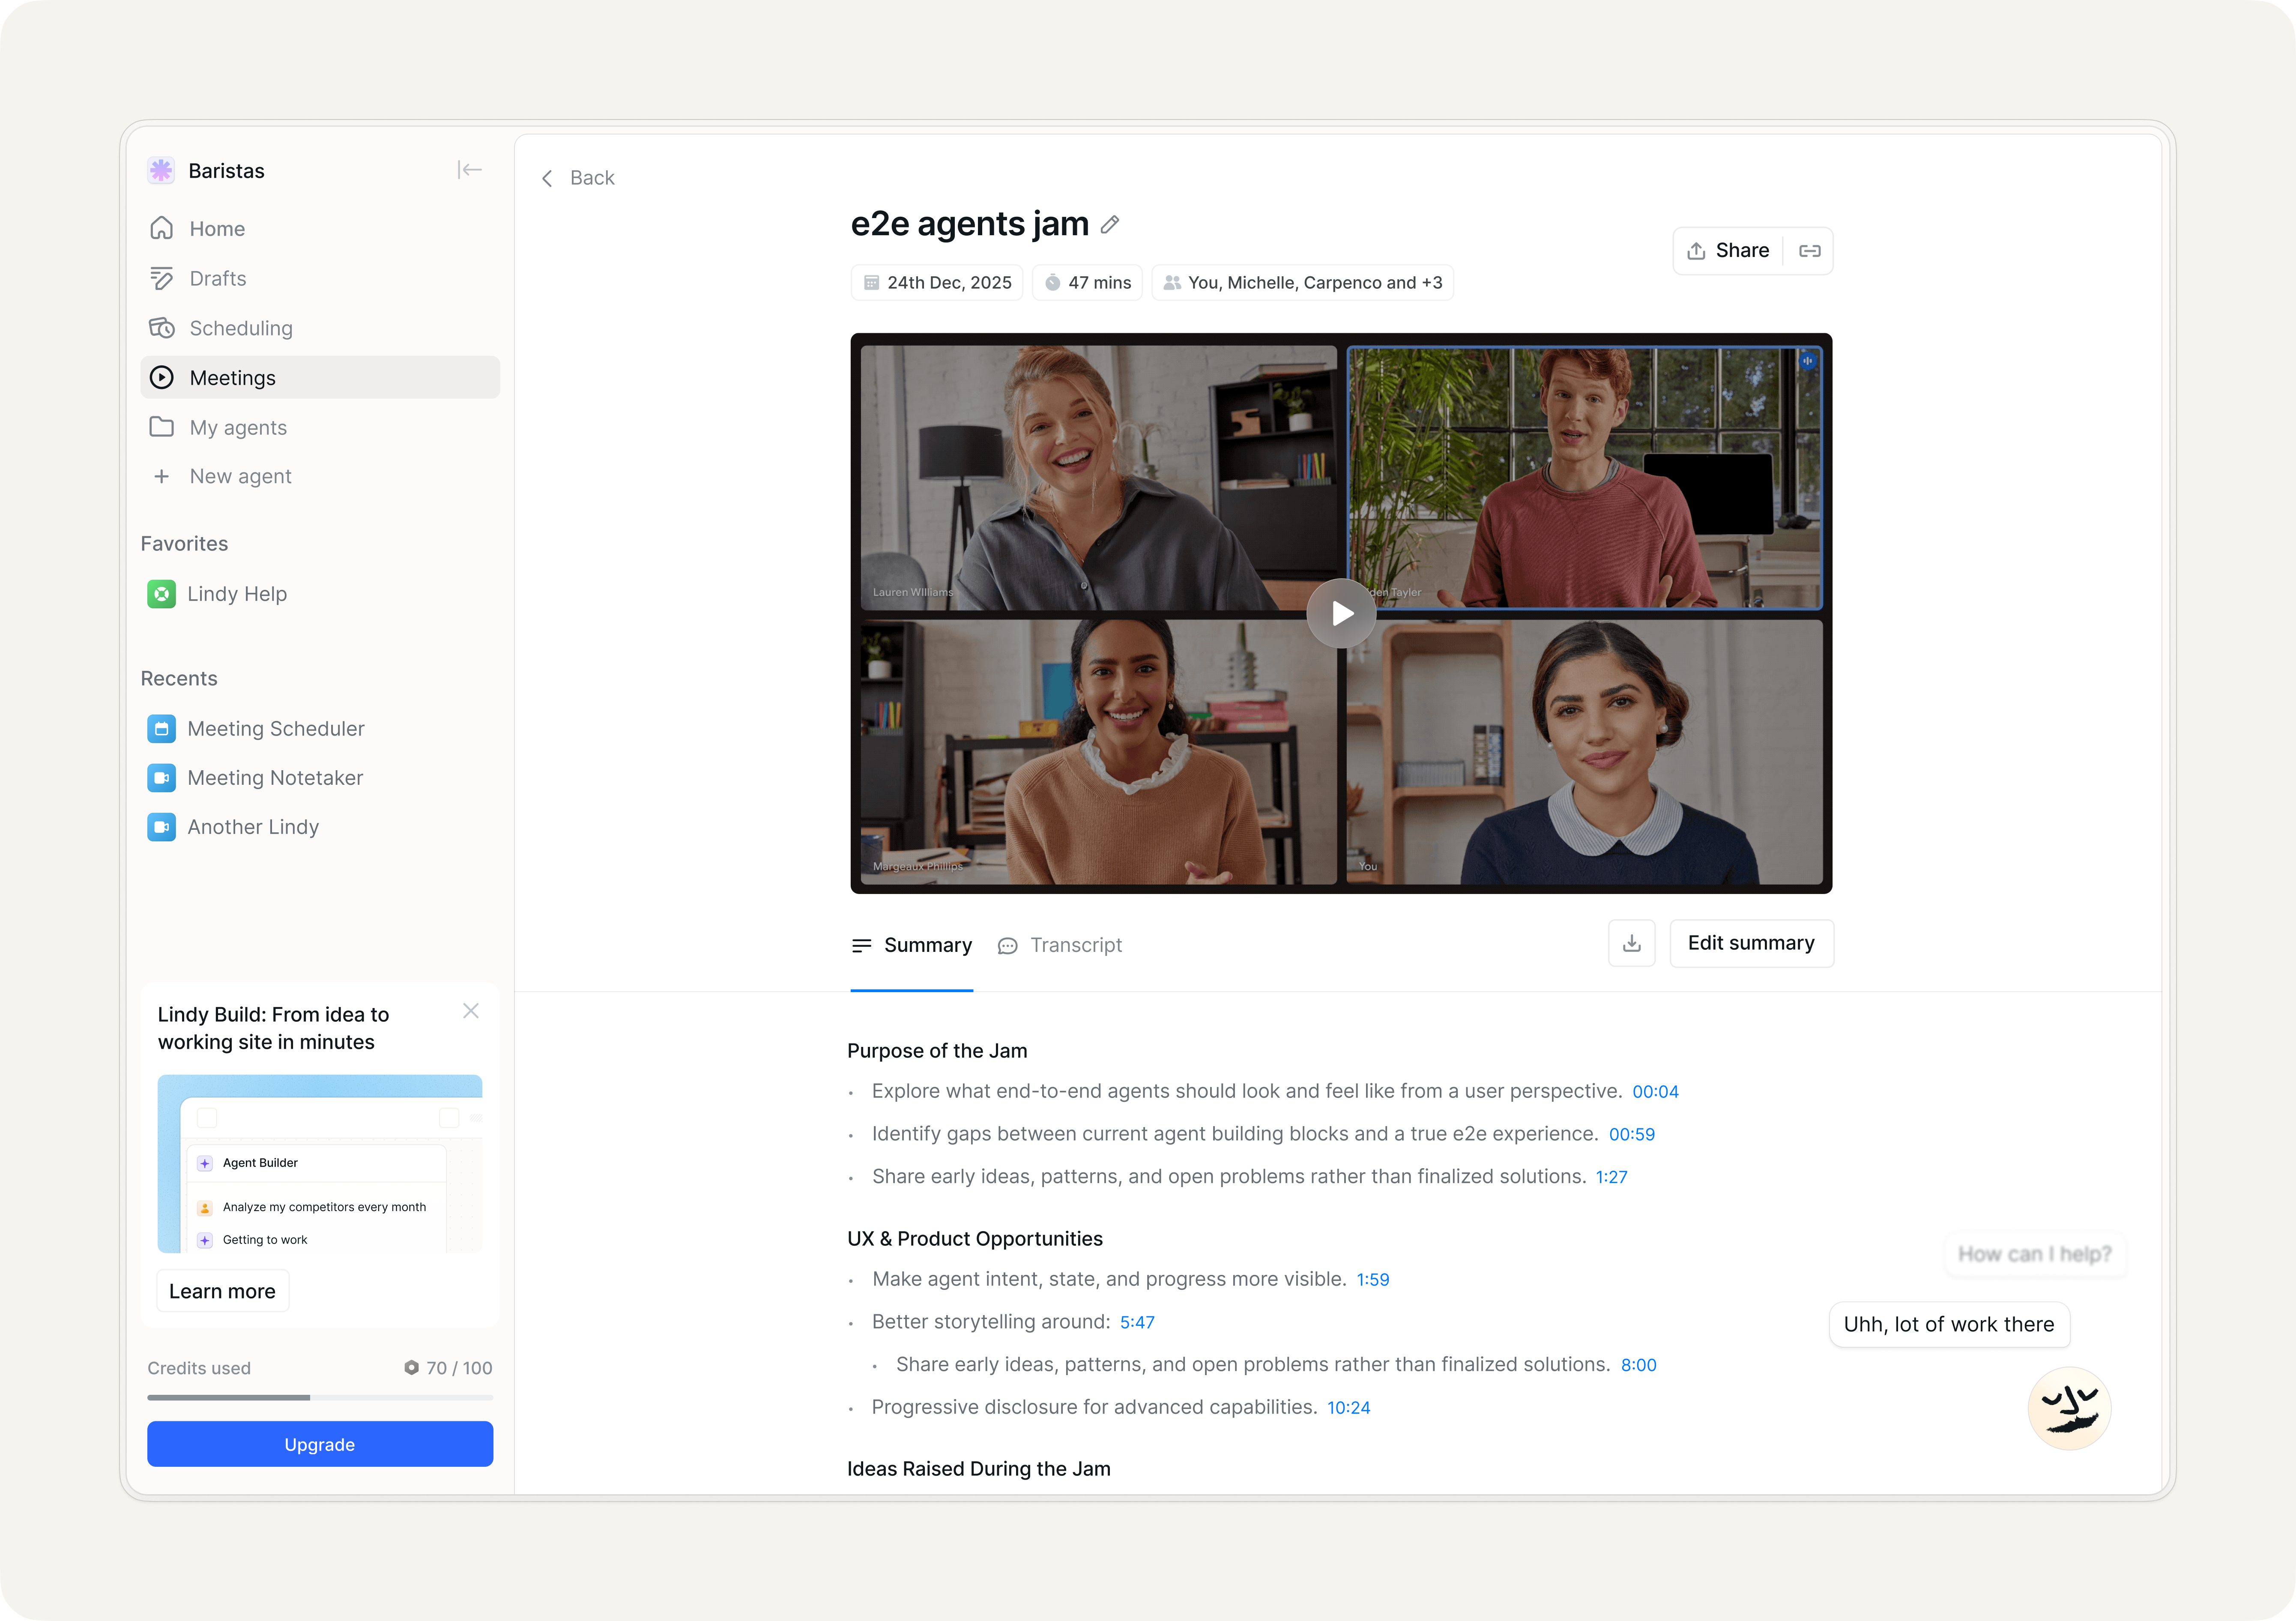Viewport: 2296px width, 1621px height.
Task: Click the 24th Dec, 2025 date chip
Action: [937, 283]
